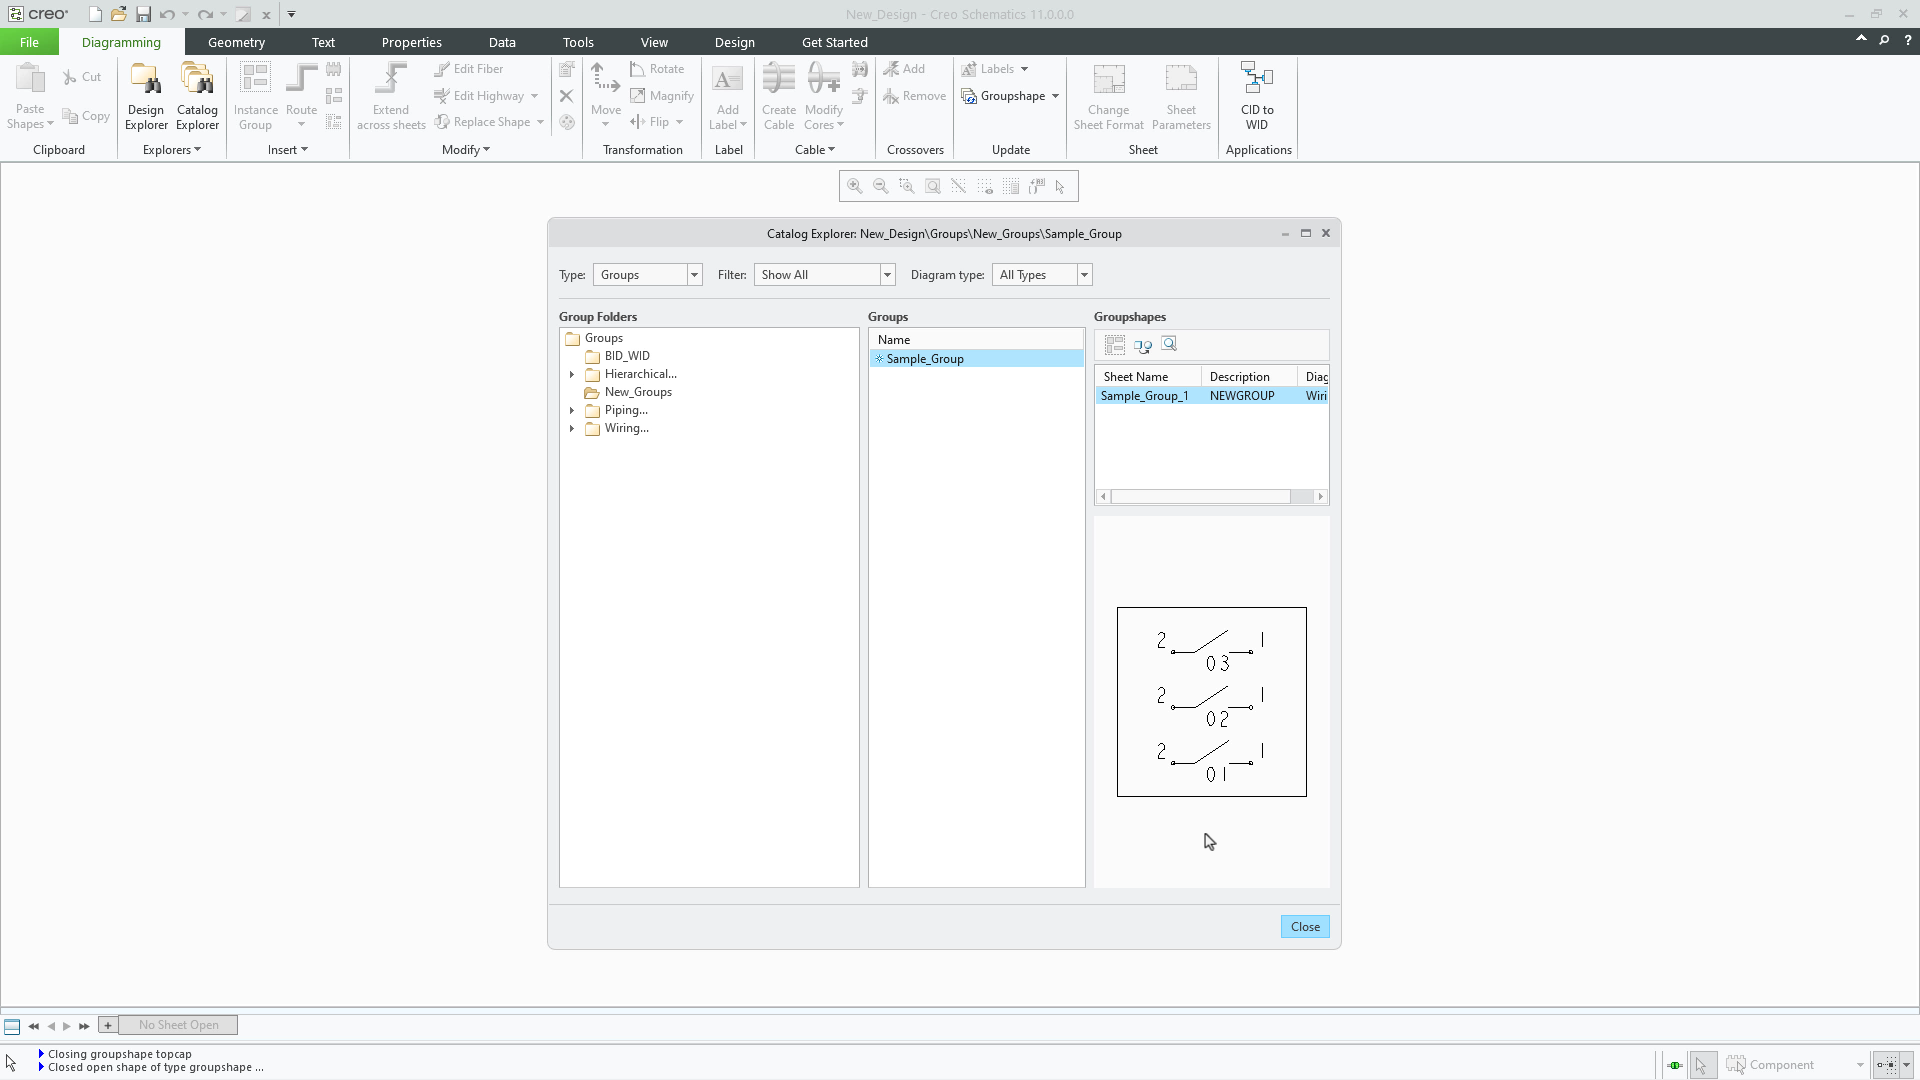Select the Zoom In magnifier tool
The image size is (1920, 1080).
tap(855, 186)
